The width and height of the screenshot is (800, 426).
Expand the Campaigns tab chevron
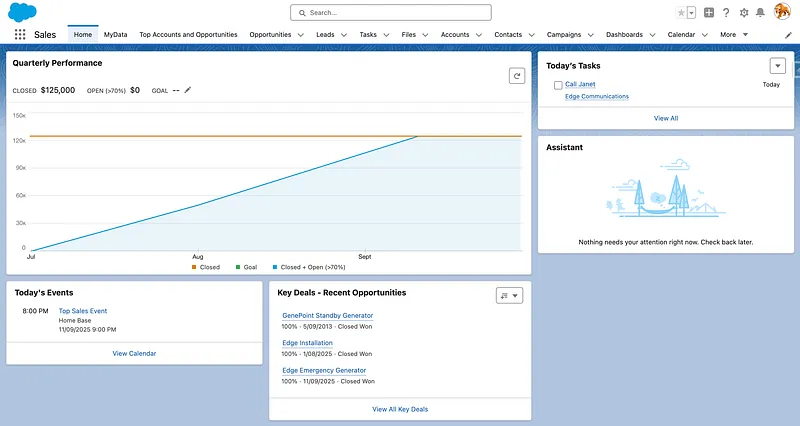590,35
